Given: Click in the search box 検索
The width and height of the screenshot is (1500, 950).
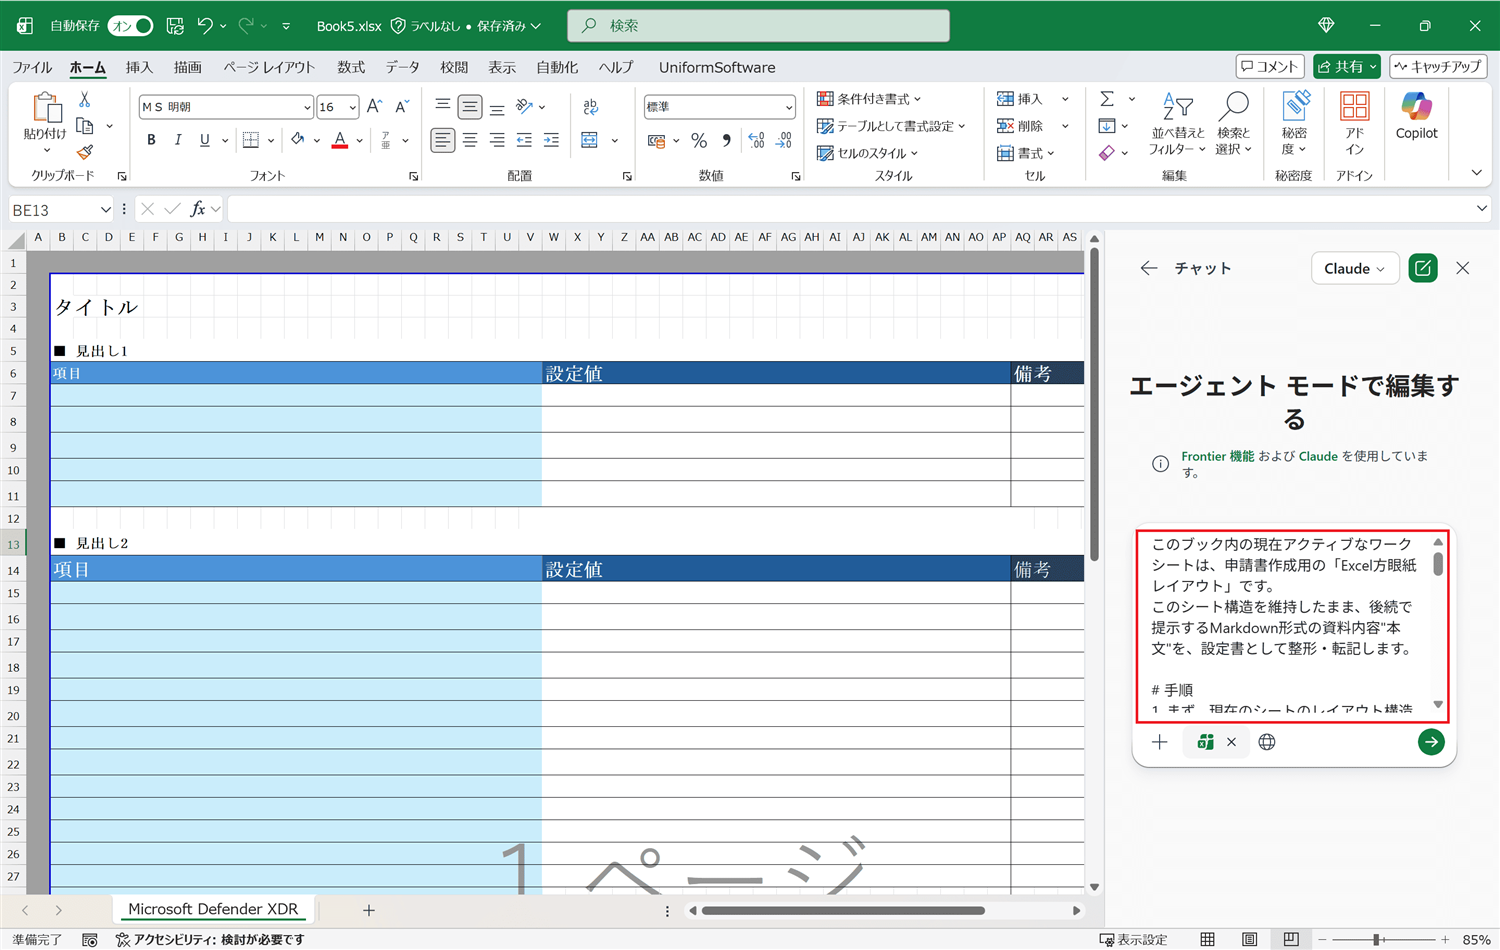Looking at the screenshot, I should pyautogui.click(x=758, y=26).
